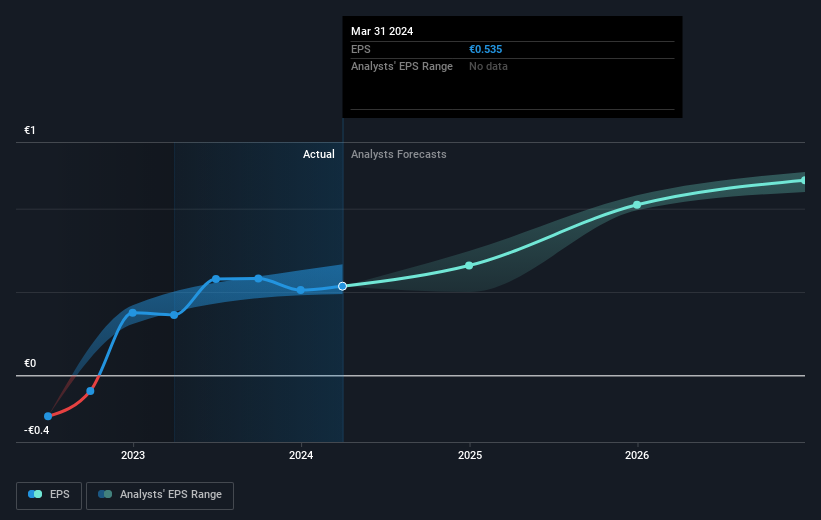Click the mid-2023 EPS peak point
Viewport: 821px width, 520px height.
pyautogui.click(x=216, y=279)
